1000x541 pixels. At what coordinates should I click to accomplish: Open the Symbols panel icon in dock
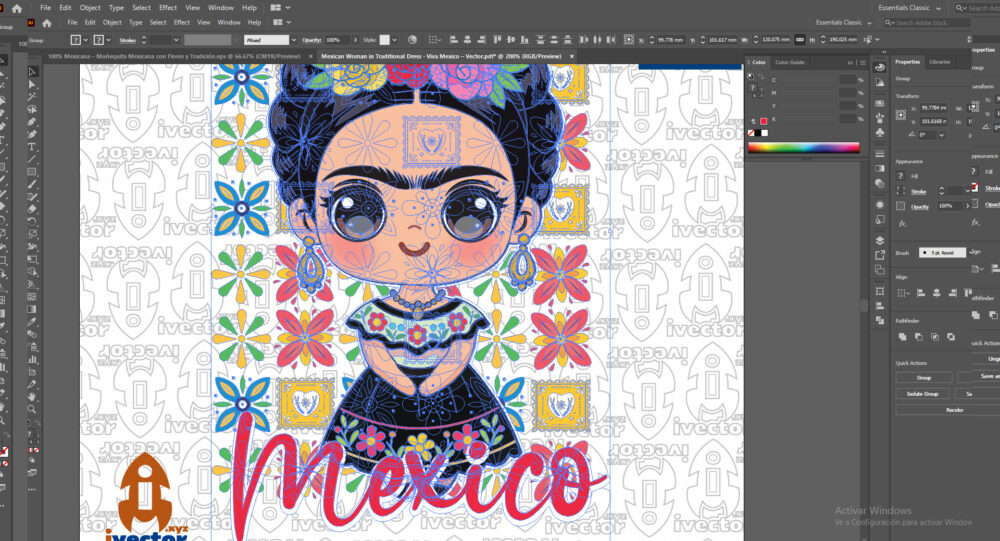[880, 133]
